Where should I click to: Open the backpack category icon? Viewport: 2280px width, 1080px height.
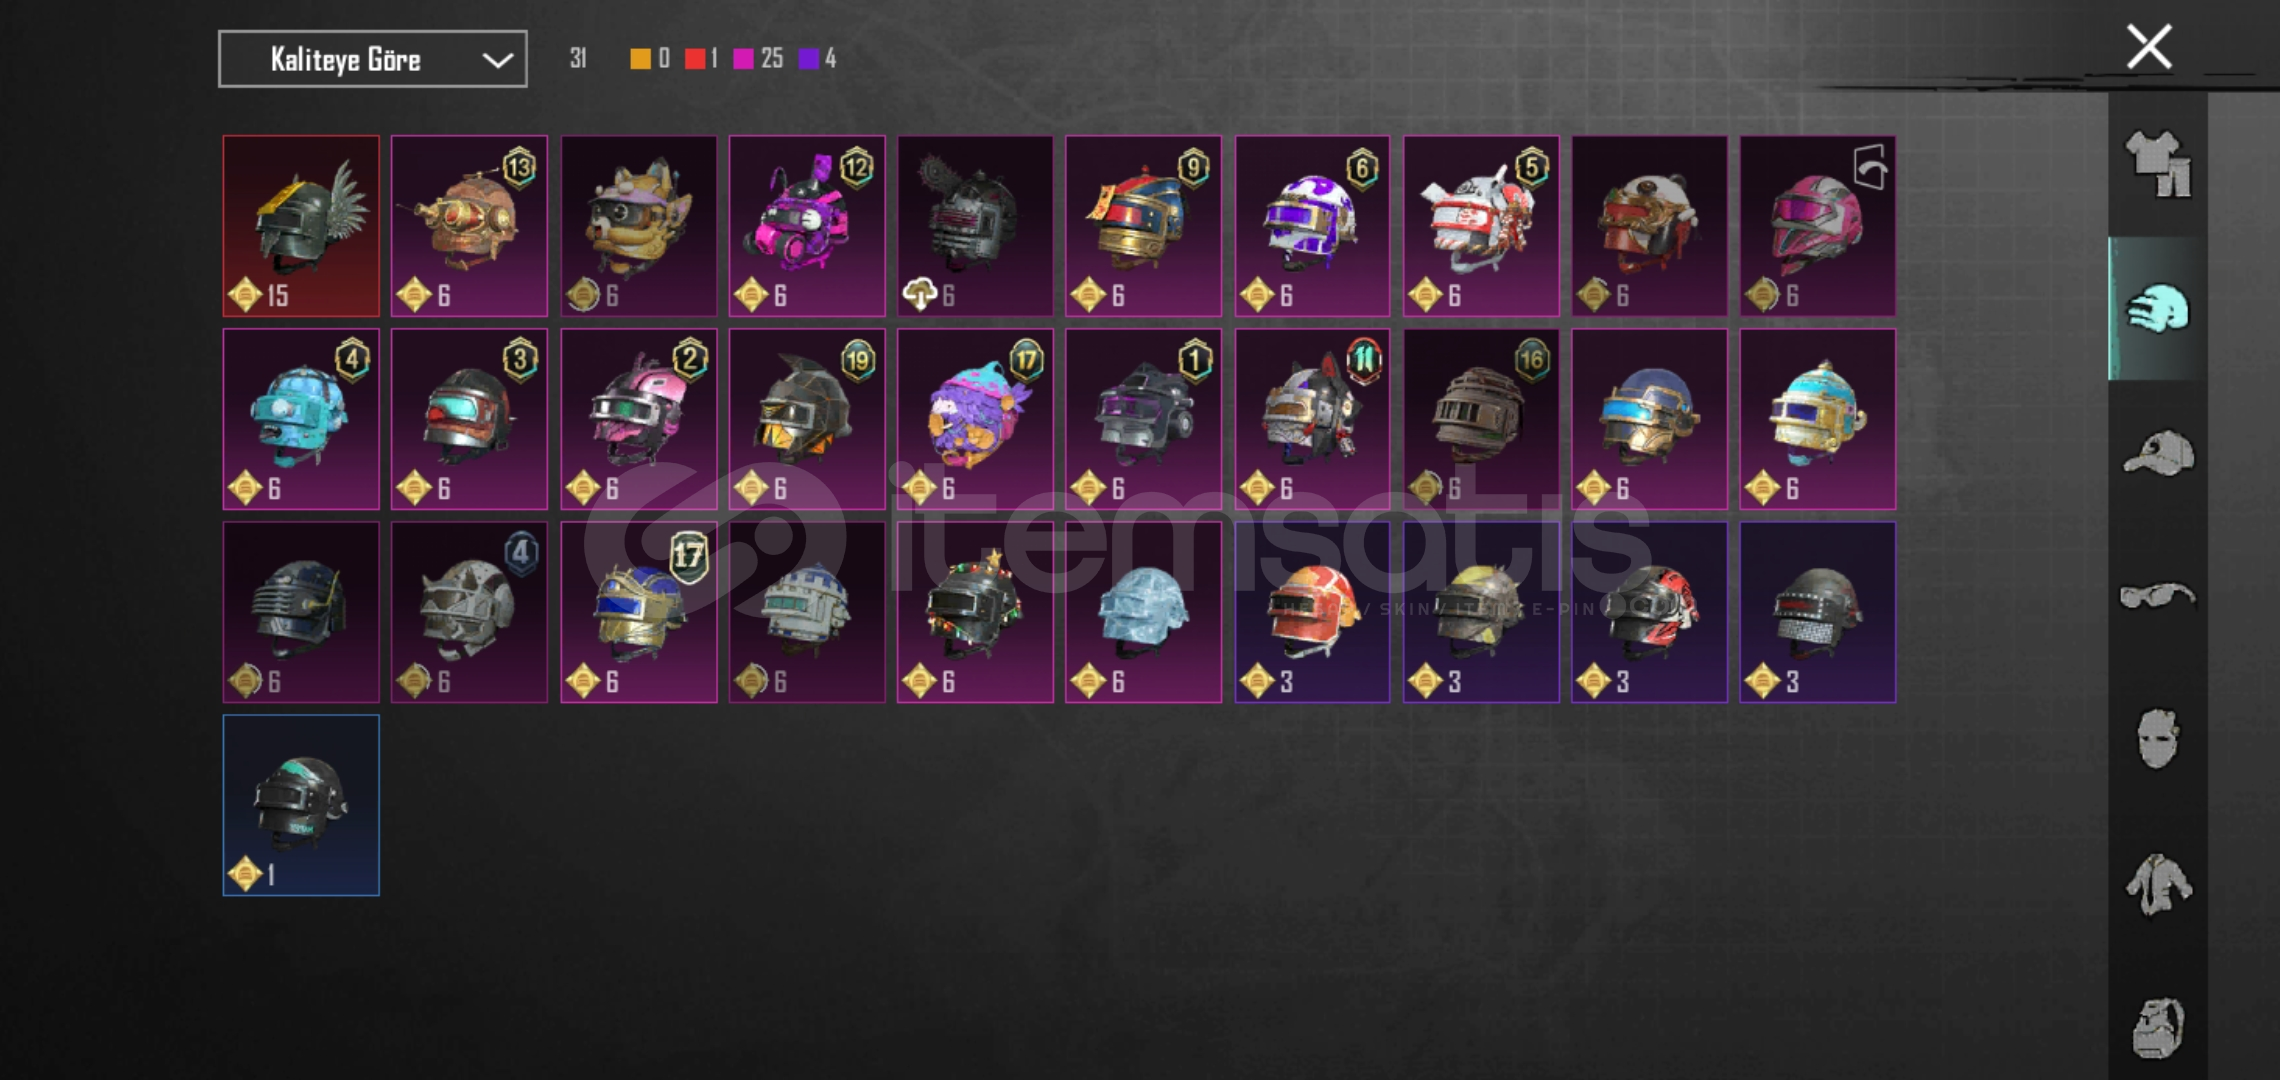click(2158, 1027)
